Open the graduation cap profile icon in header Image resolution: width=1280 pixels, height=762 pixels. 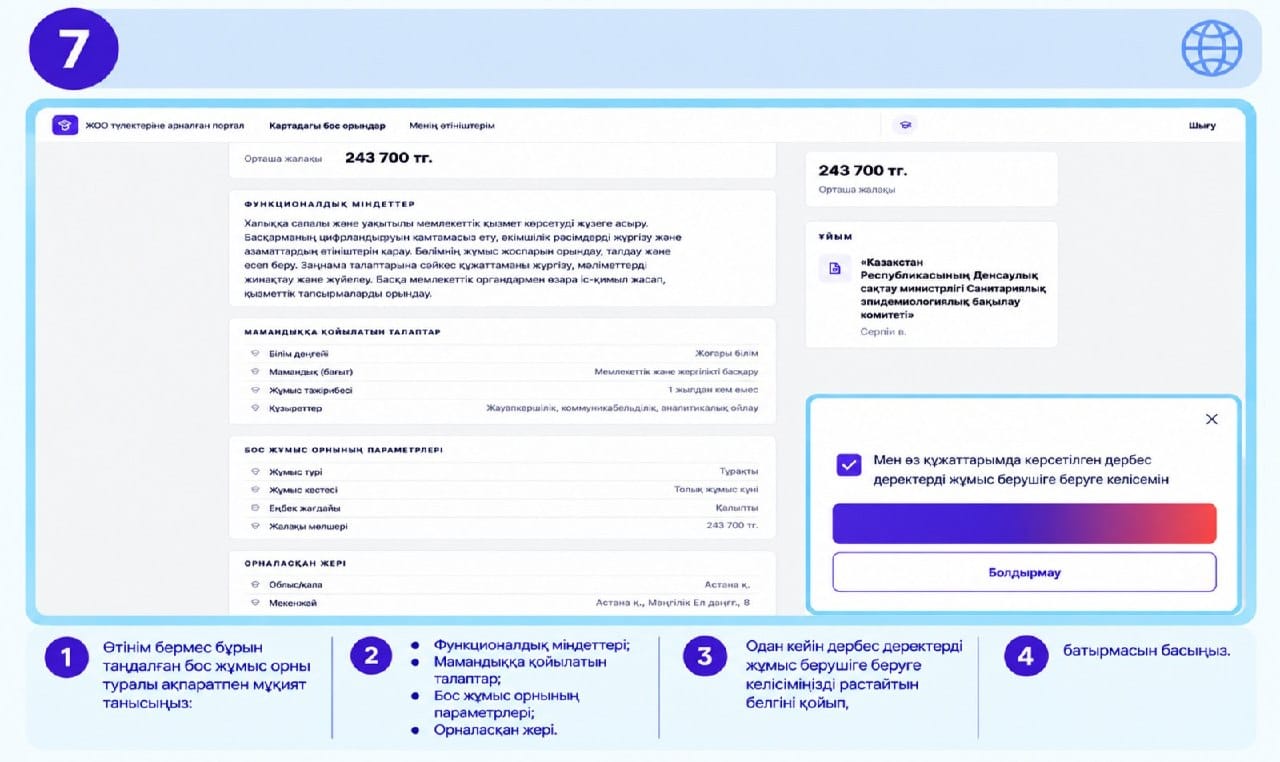905,126
